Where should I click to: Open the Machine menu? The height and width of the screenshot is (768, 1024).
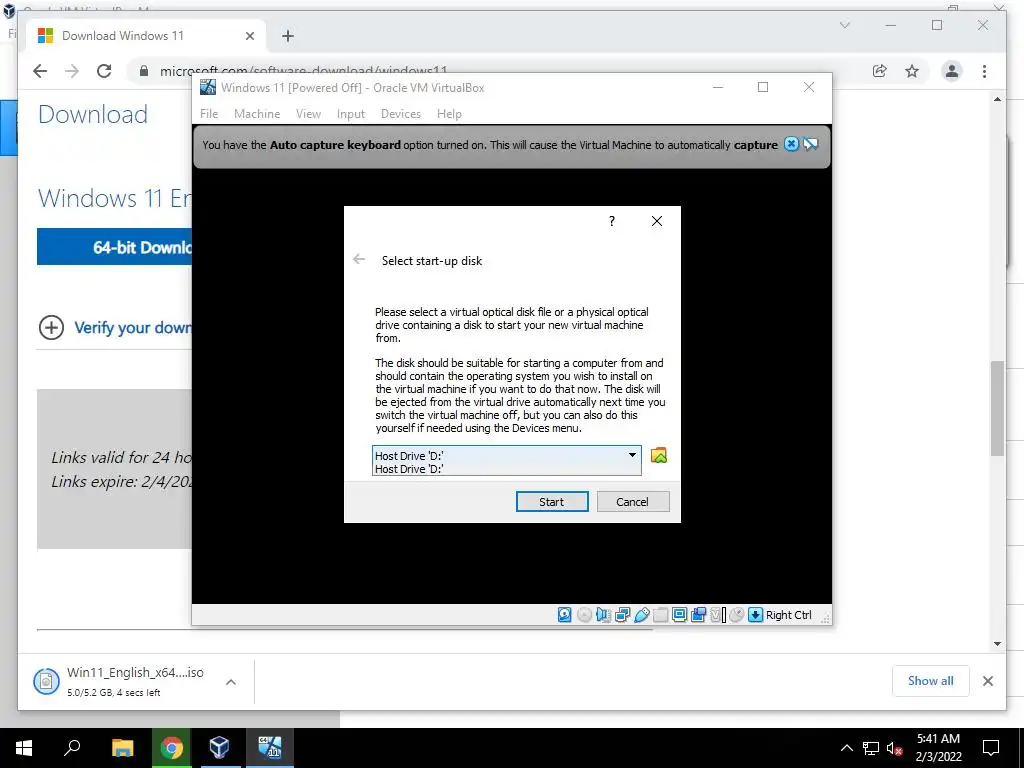tap(257, 114)
